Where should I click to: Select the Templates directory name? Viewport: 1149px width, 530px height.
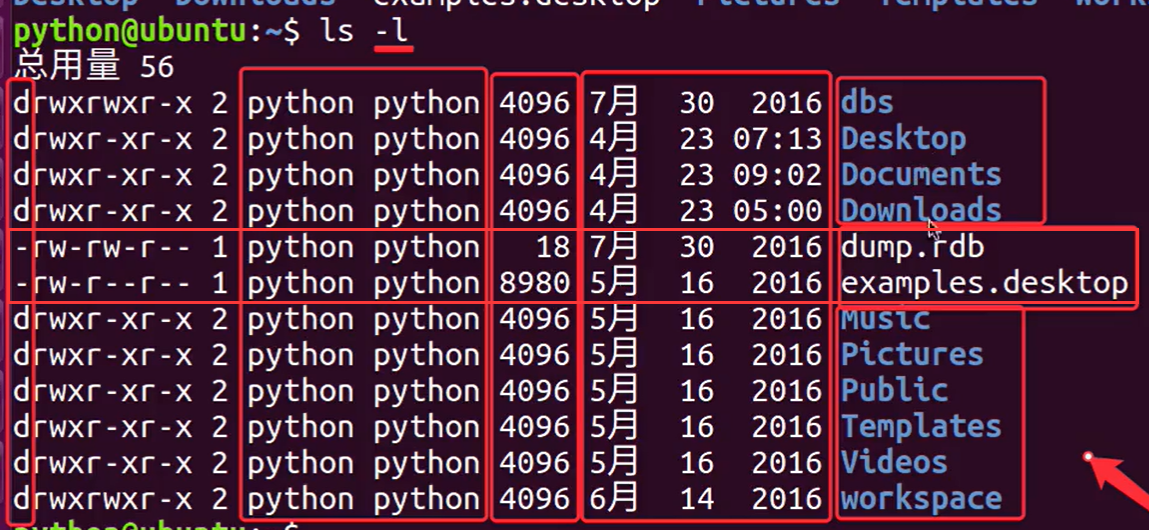coord(921,427)
